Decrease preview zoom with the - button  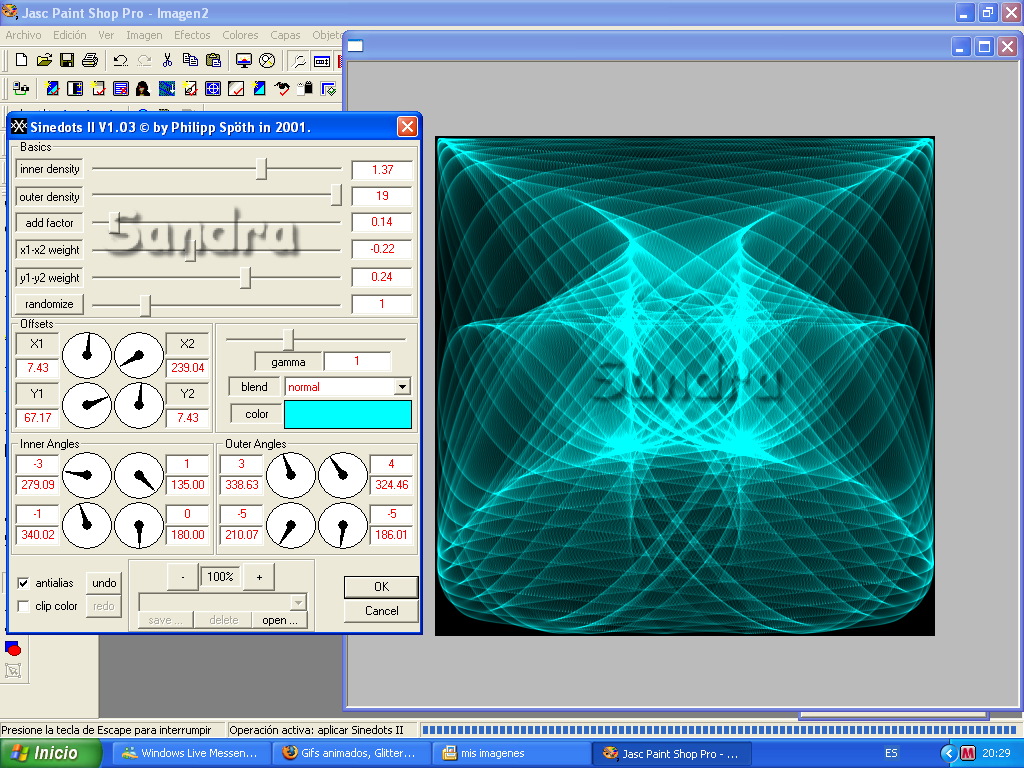coord(183,577)
